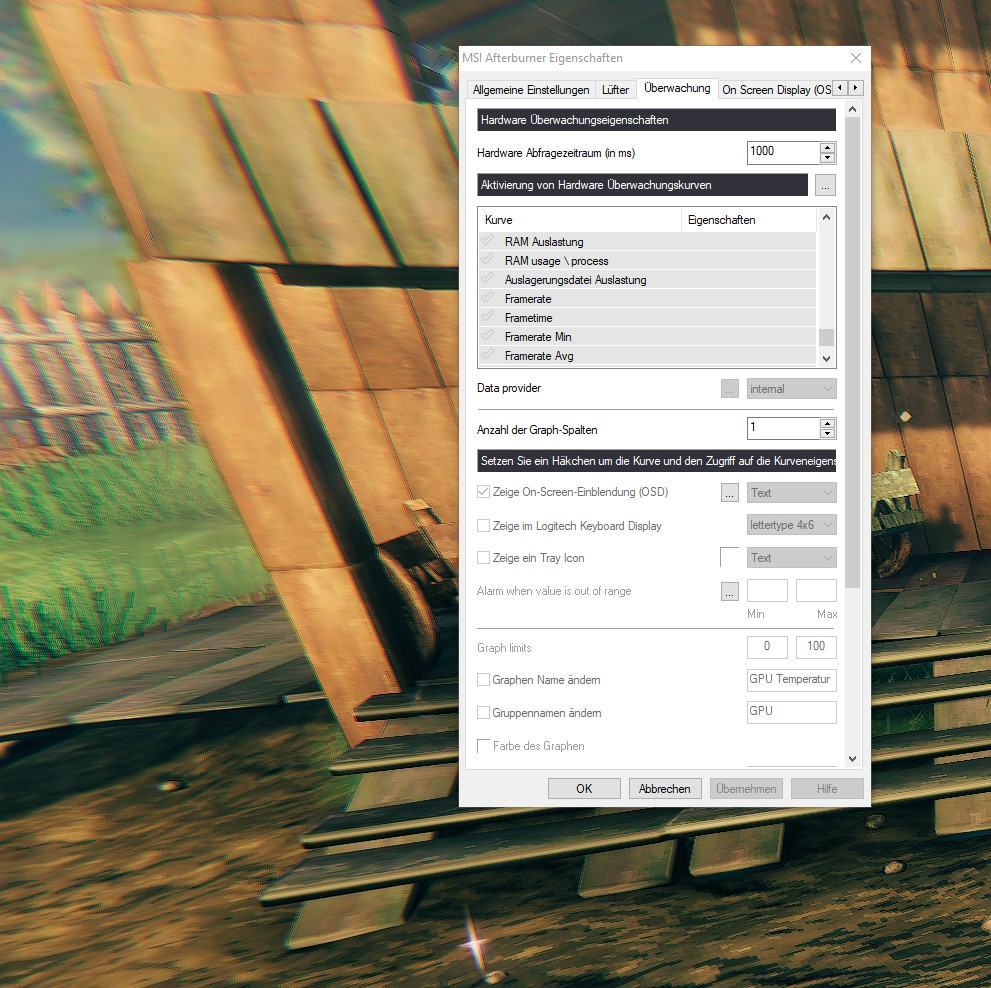This screenshot has width=991, height=988.
Task: Enable Graphen Name ändern checkbox
Action: point(483,680)
